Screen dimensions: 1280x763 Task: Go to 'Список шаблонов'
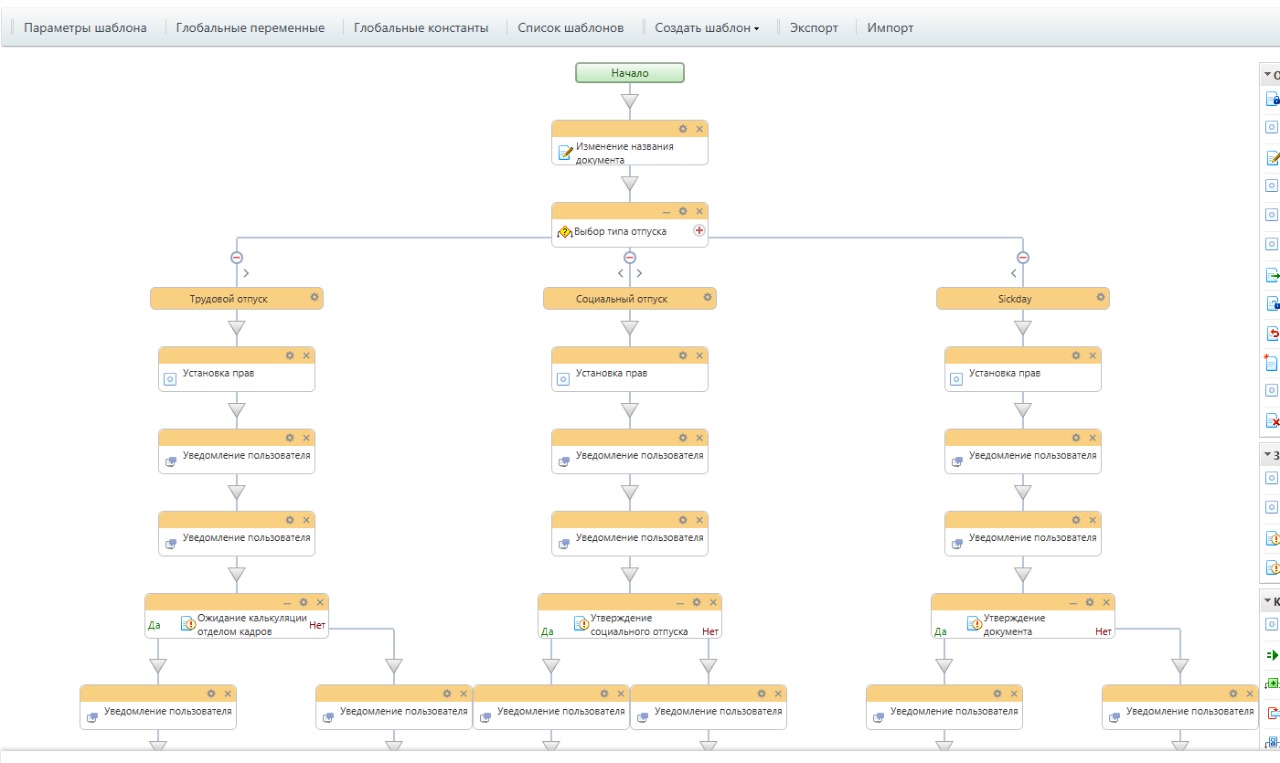[570, 28]
